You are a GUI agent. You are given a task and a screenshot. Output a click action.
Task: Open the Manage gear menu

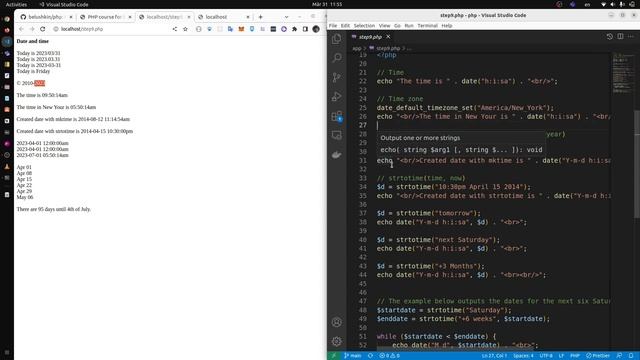(x=337, y=341)
